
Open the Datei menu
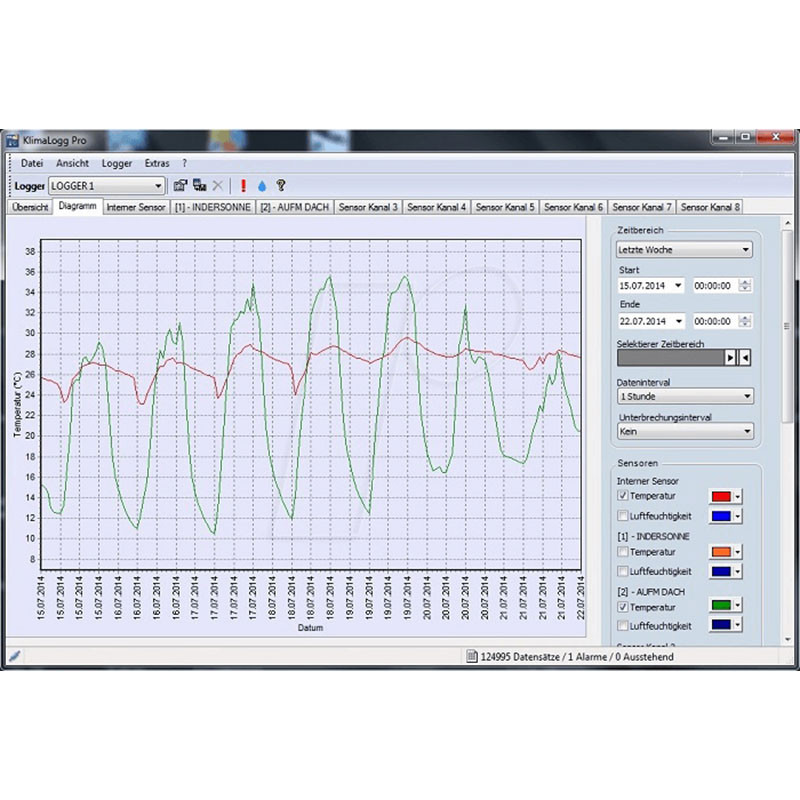coord(32,163)
